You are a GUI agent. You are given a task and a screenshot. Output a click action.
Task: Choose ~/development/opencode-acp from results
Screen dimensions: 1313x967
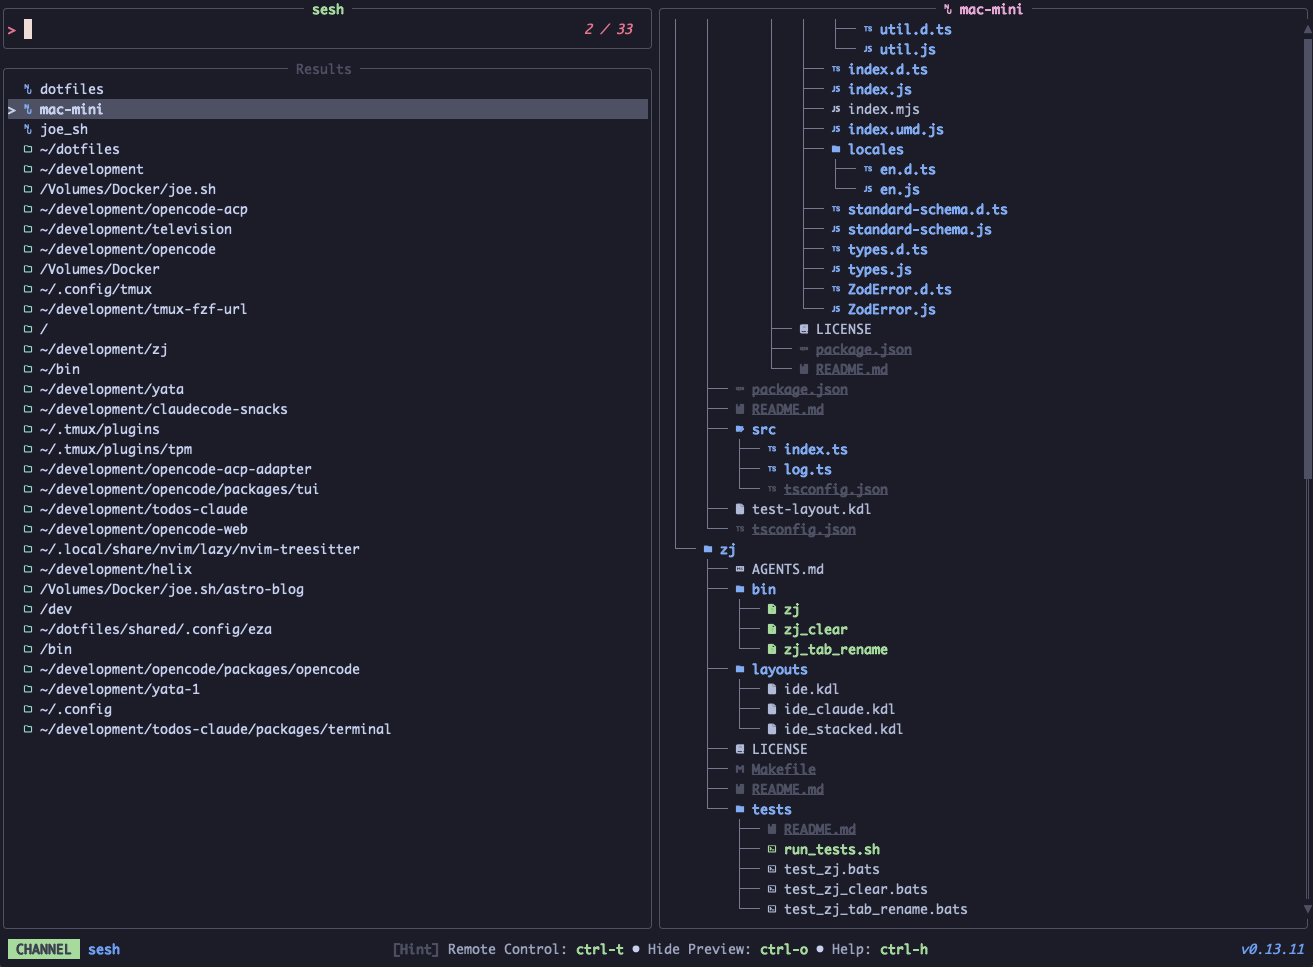click(x=143, y=209)
